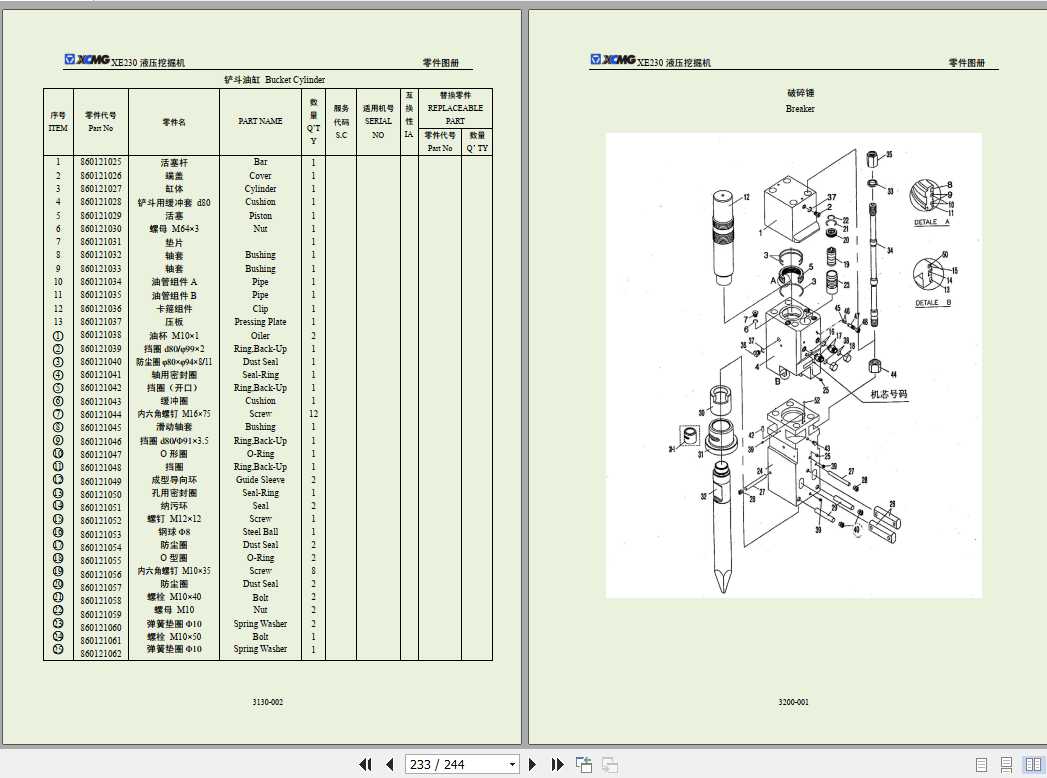
Task: Select the Piston part name cell
Action: click(260, 216)
